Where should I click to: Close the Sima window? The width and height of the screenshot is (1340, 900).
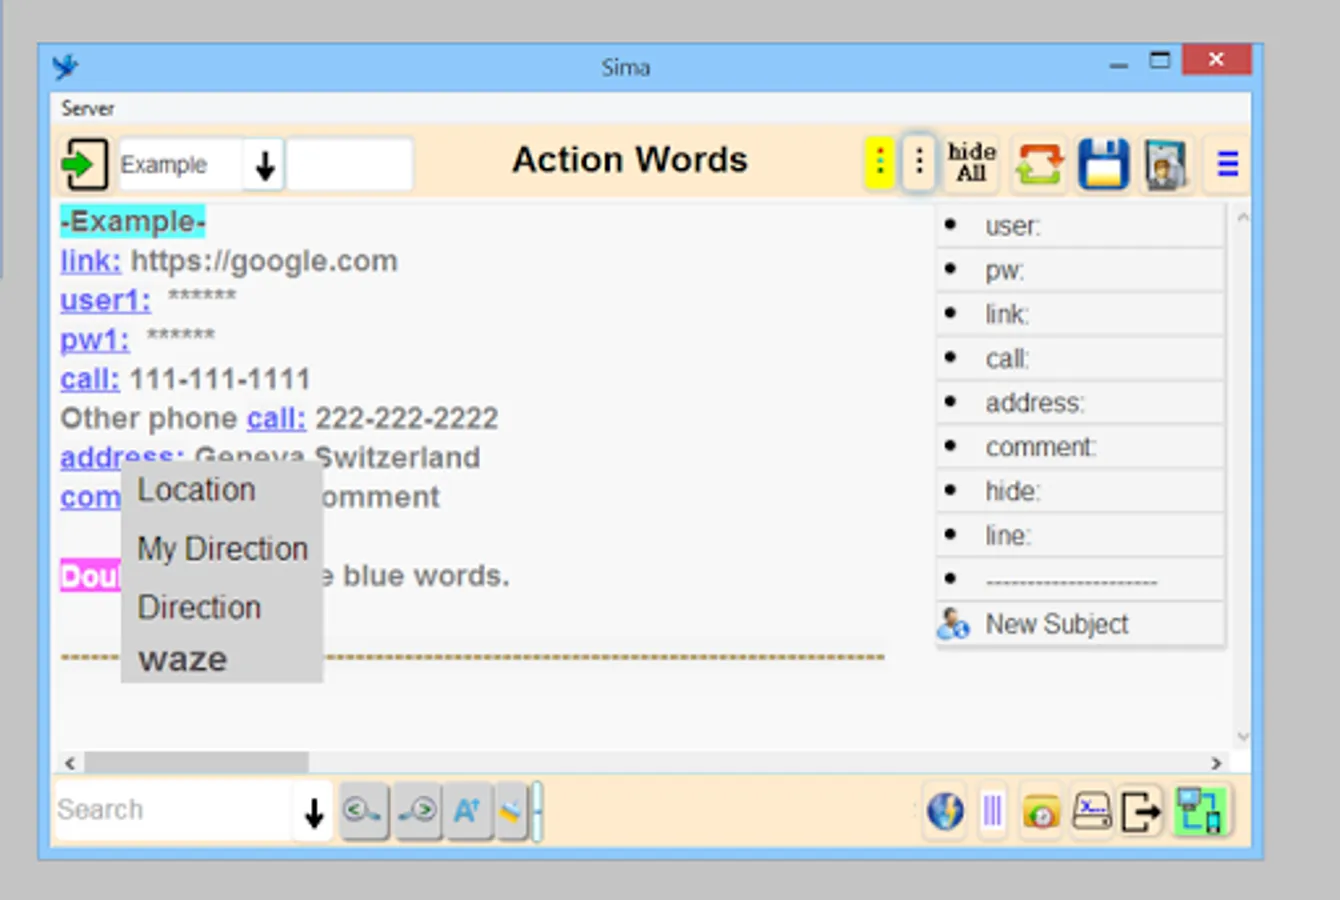point(1216,60)
